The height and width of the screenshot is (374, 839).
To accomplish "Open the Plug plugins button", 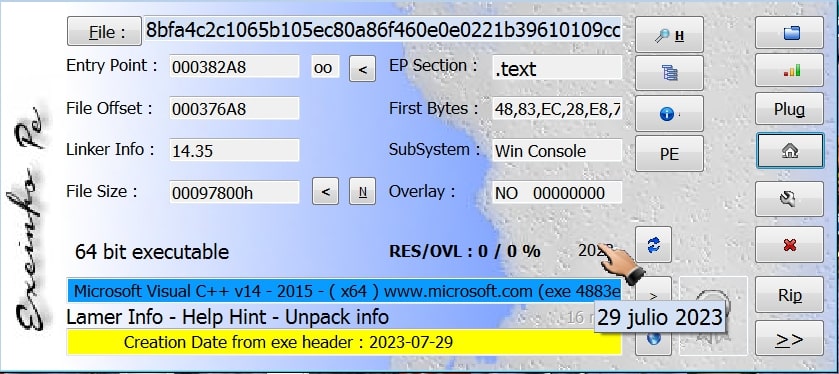I will point(789,109).
